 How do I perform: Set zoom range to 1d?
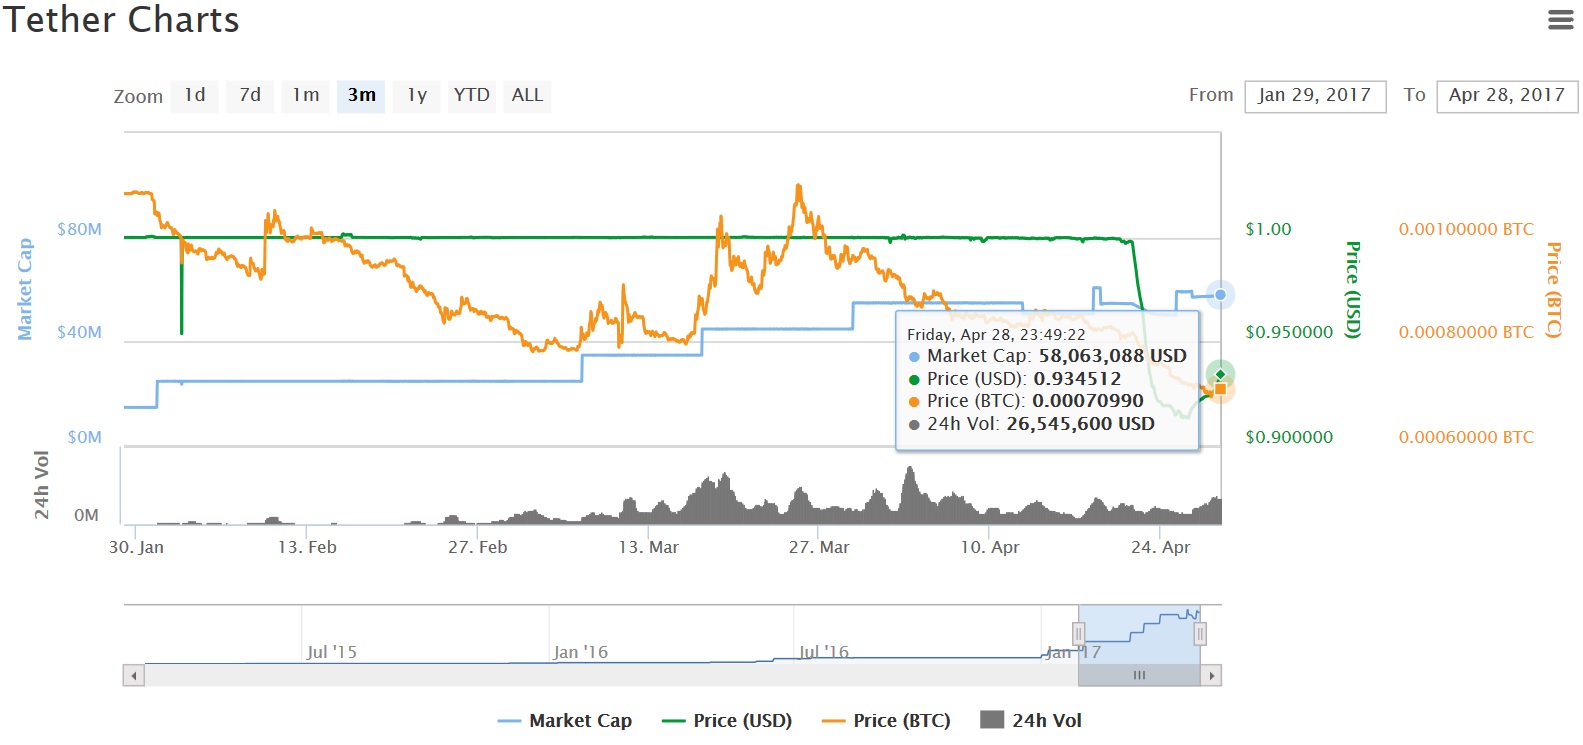coord(195,95)
